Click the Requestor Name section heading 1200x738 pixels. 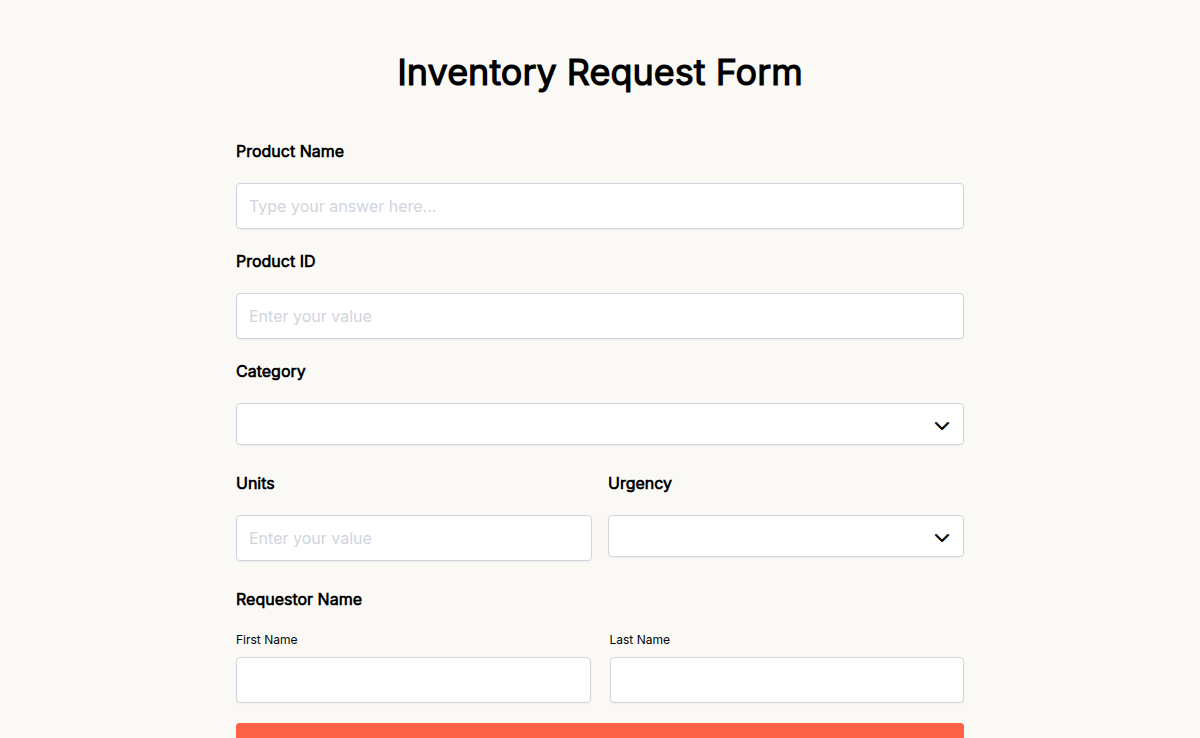click(x=298, y=599)
